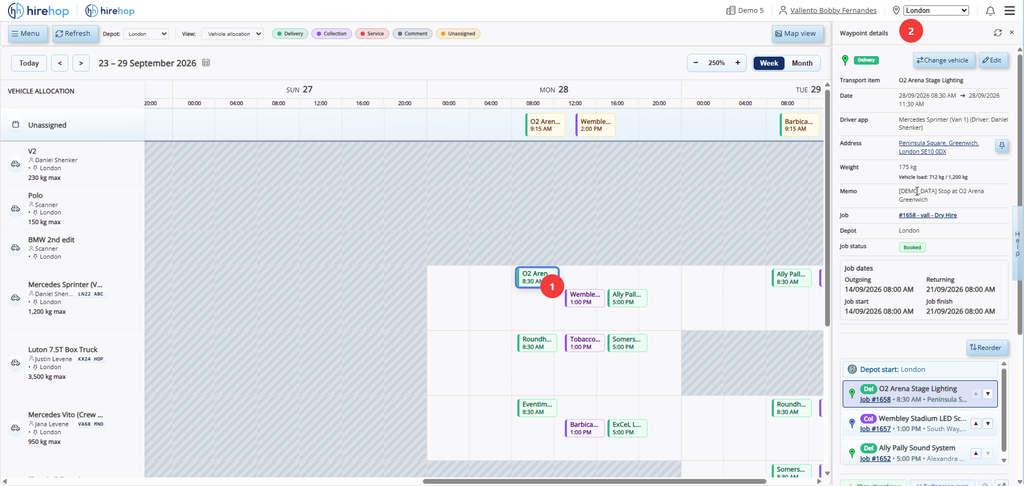
Task: Select Tobacco... 1:00 PM event
Action: click(584, 343)
